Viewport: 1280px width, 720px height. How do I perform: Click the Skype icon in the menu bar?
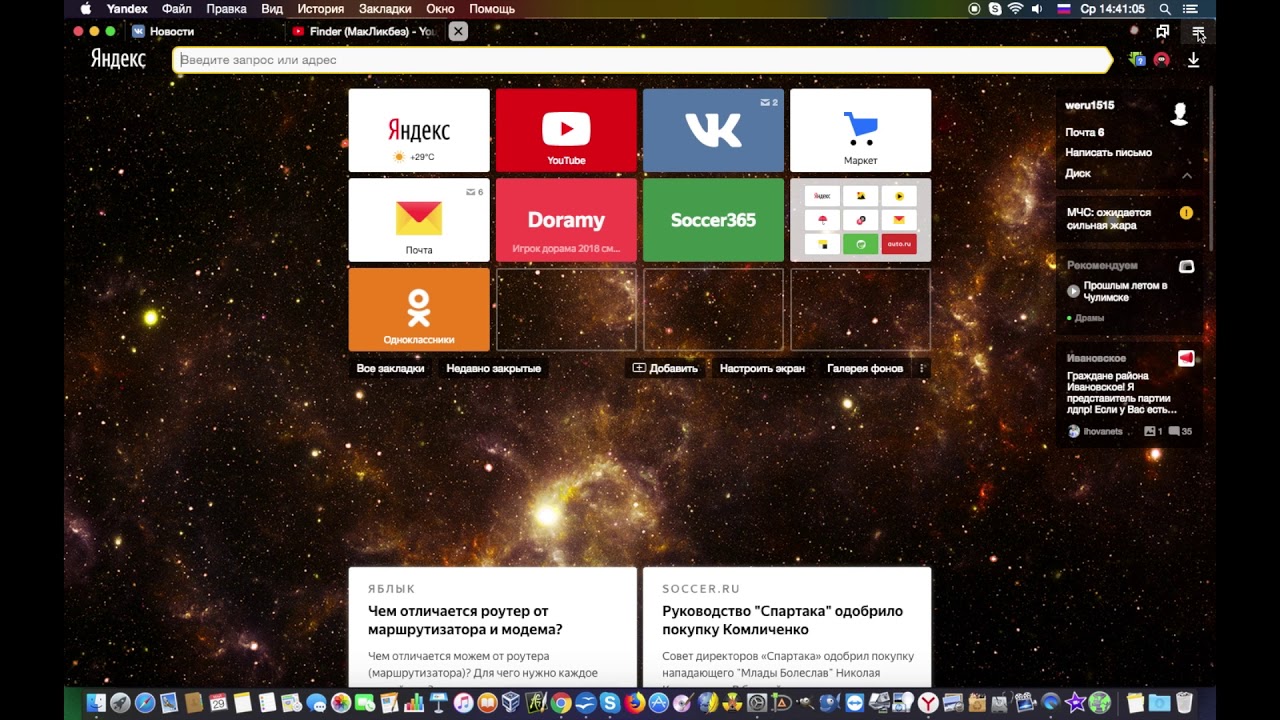click(995, 9)
